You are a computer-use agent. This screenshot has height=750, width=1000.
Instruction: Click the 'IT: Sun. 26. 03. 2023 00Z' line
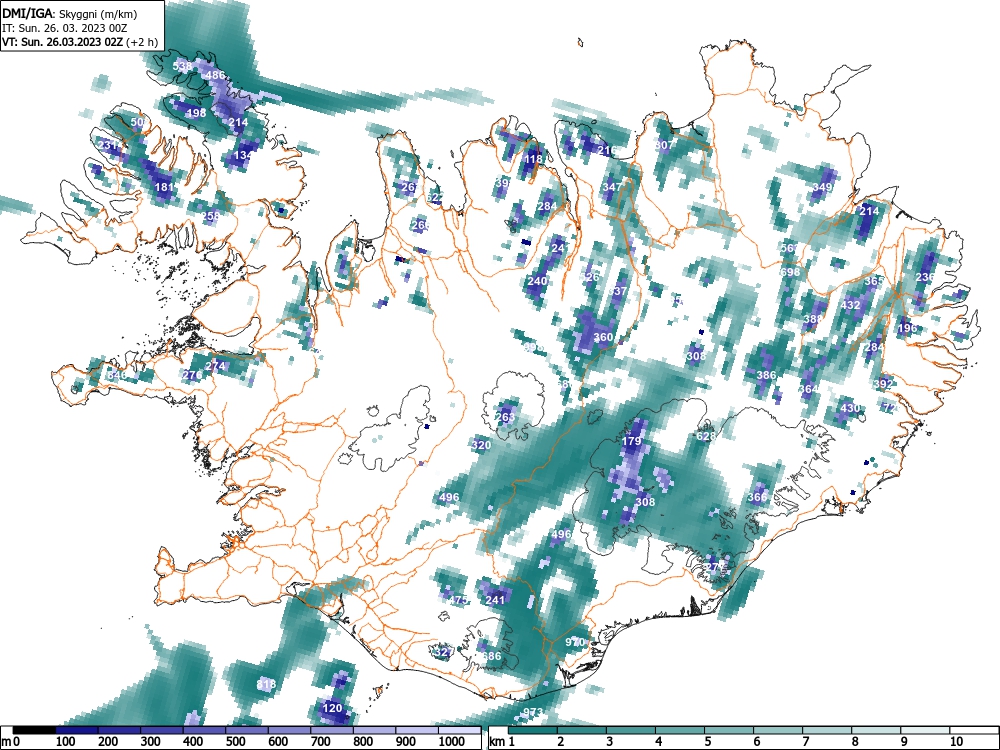[x=64, y=28]
